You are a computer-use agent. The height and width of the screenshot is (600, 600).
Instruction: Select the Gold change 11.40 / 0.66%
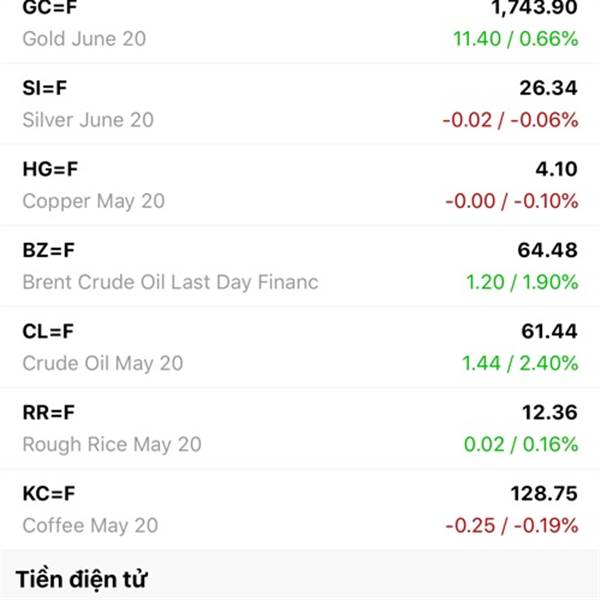point(515,39)
